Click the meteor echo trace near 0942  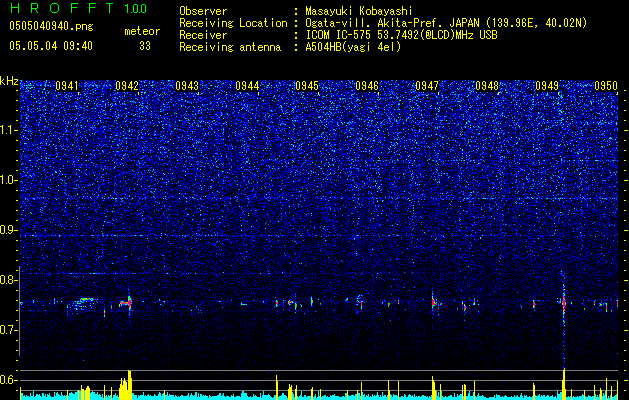pos(126,303)
